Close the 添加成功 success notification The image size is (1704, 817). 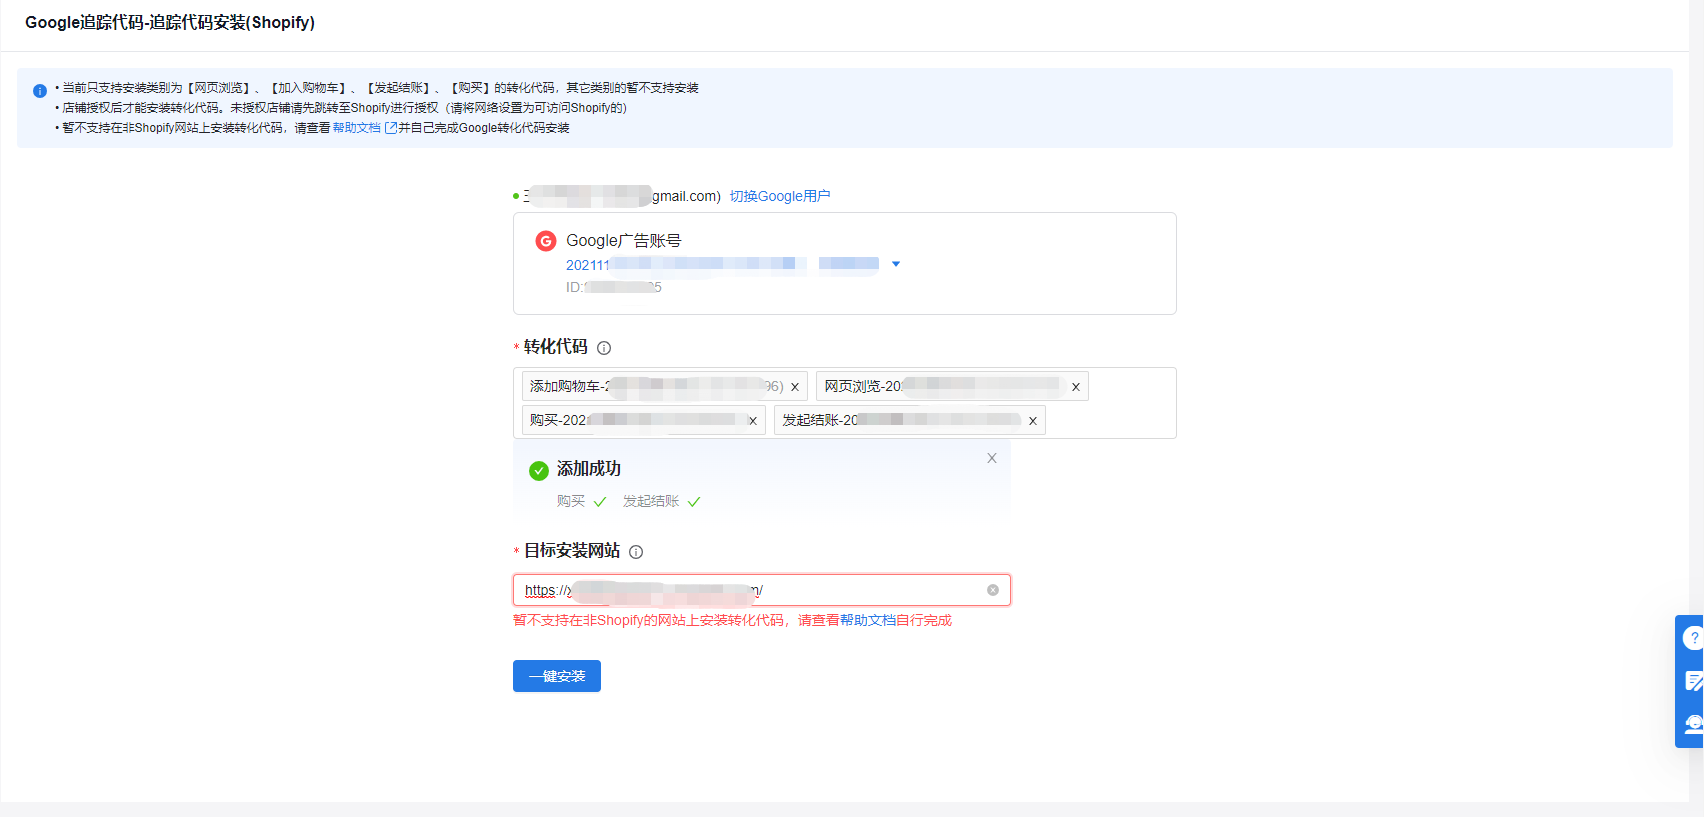992,458
